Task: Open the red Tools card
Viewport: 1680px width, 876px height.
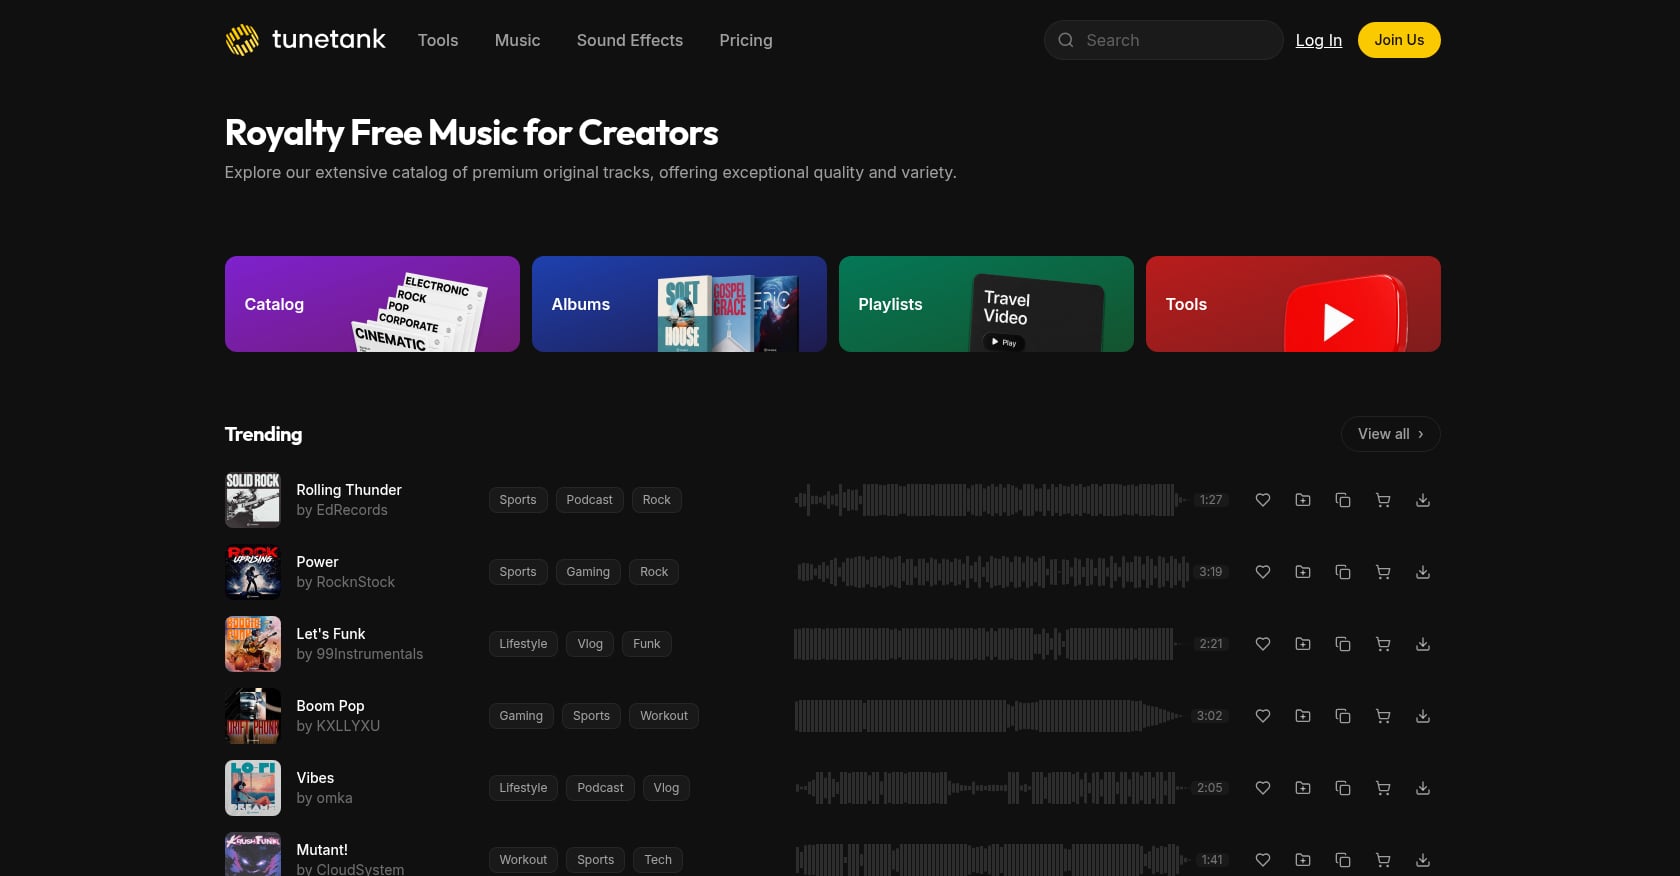Action: (1293, 304)
